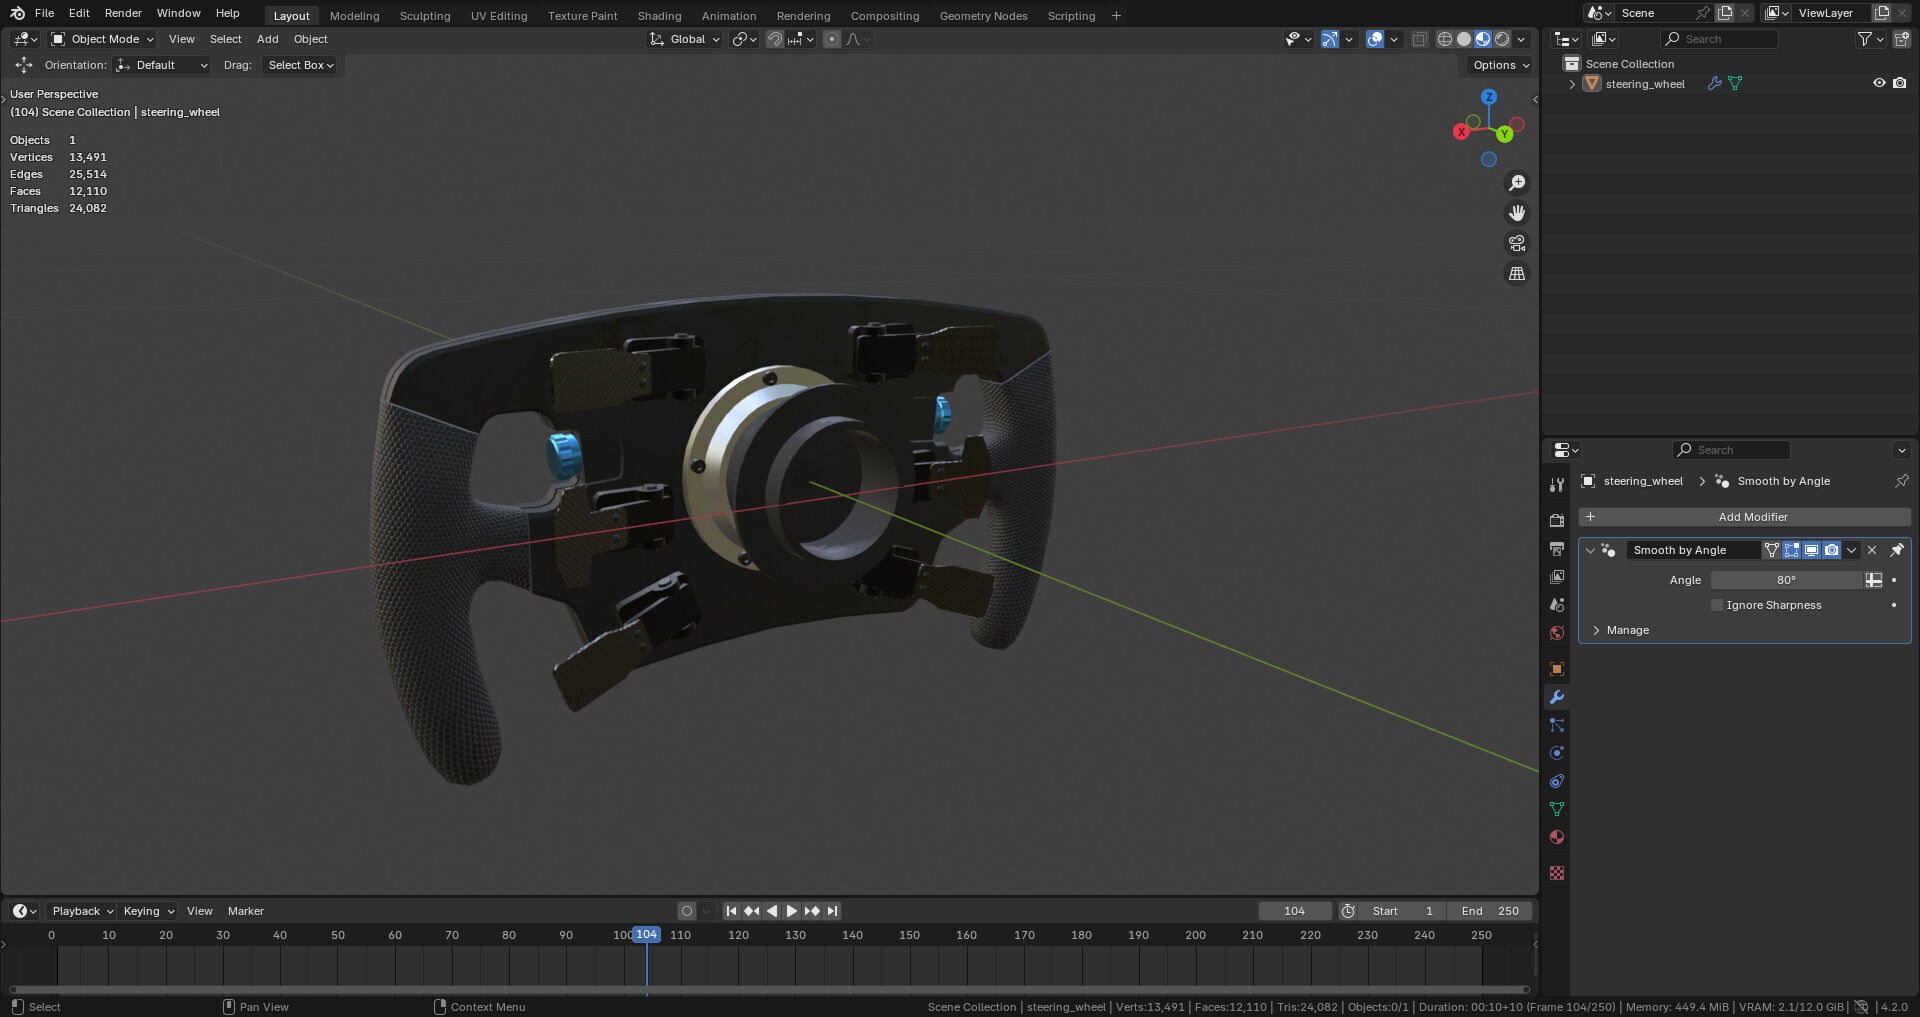Enable the Ignore Sharpness checkbox

(1717, 605)
